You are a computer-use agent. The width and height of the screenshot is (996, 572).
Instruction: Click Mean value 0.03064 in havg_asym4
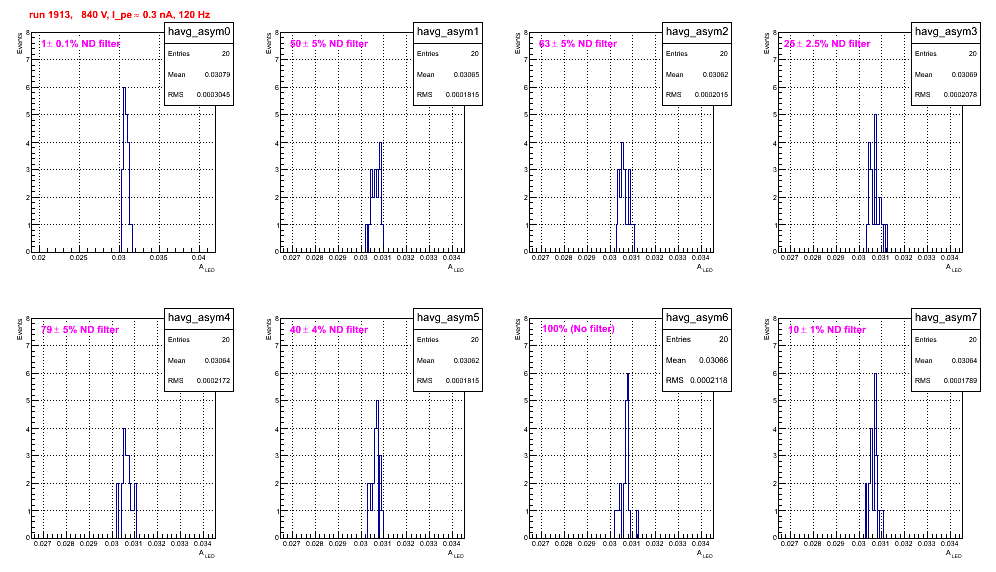[217, 360]
